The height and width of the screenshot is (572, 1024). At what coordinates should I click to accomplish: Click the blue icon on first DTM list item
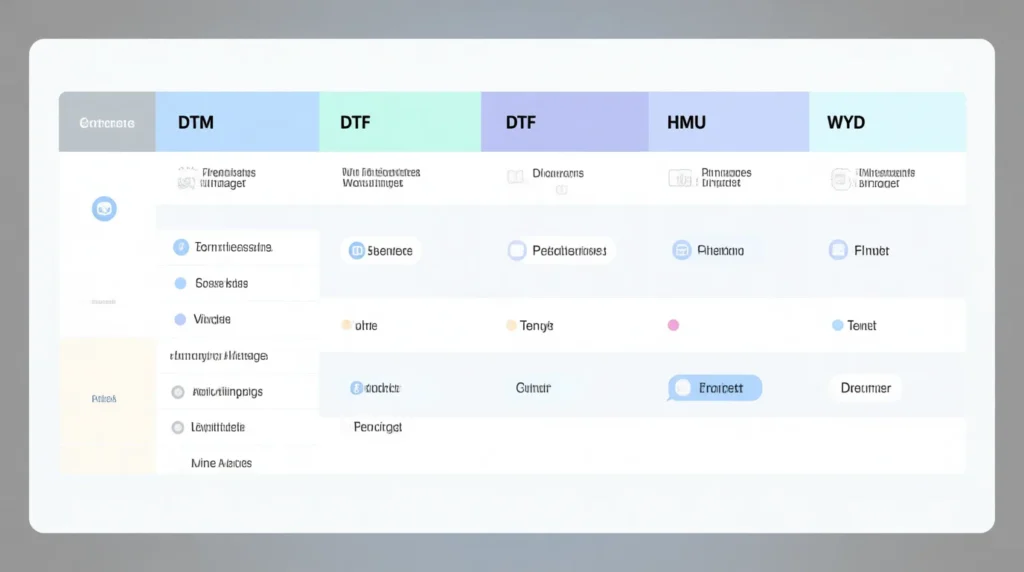[x=180, y=247]
